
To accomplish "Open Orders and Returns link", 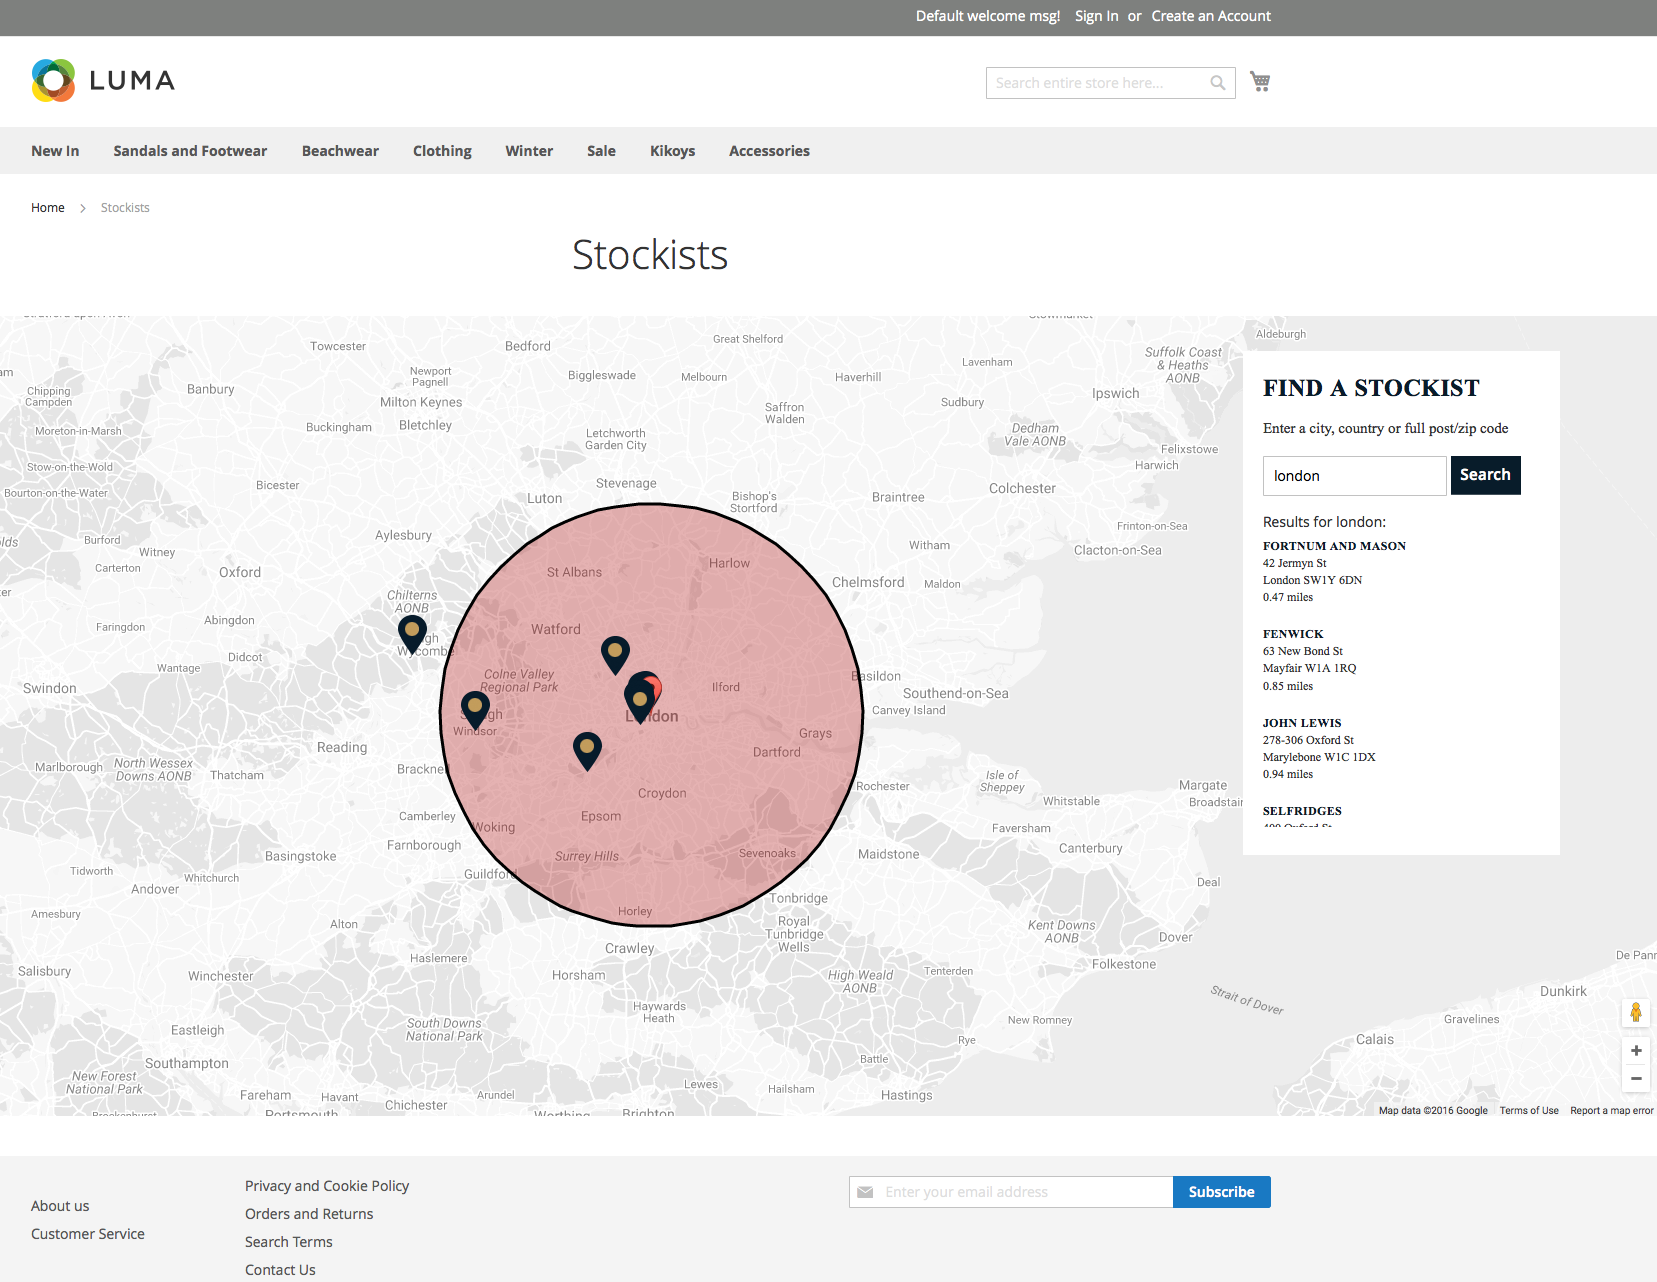I will point(309,1214).
